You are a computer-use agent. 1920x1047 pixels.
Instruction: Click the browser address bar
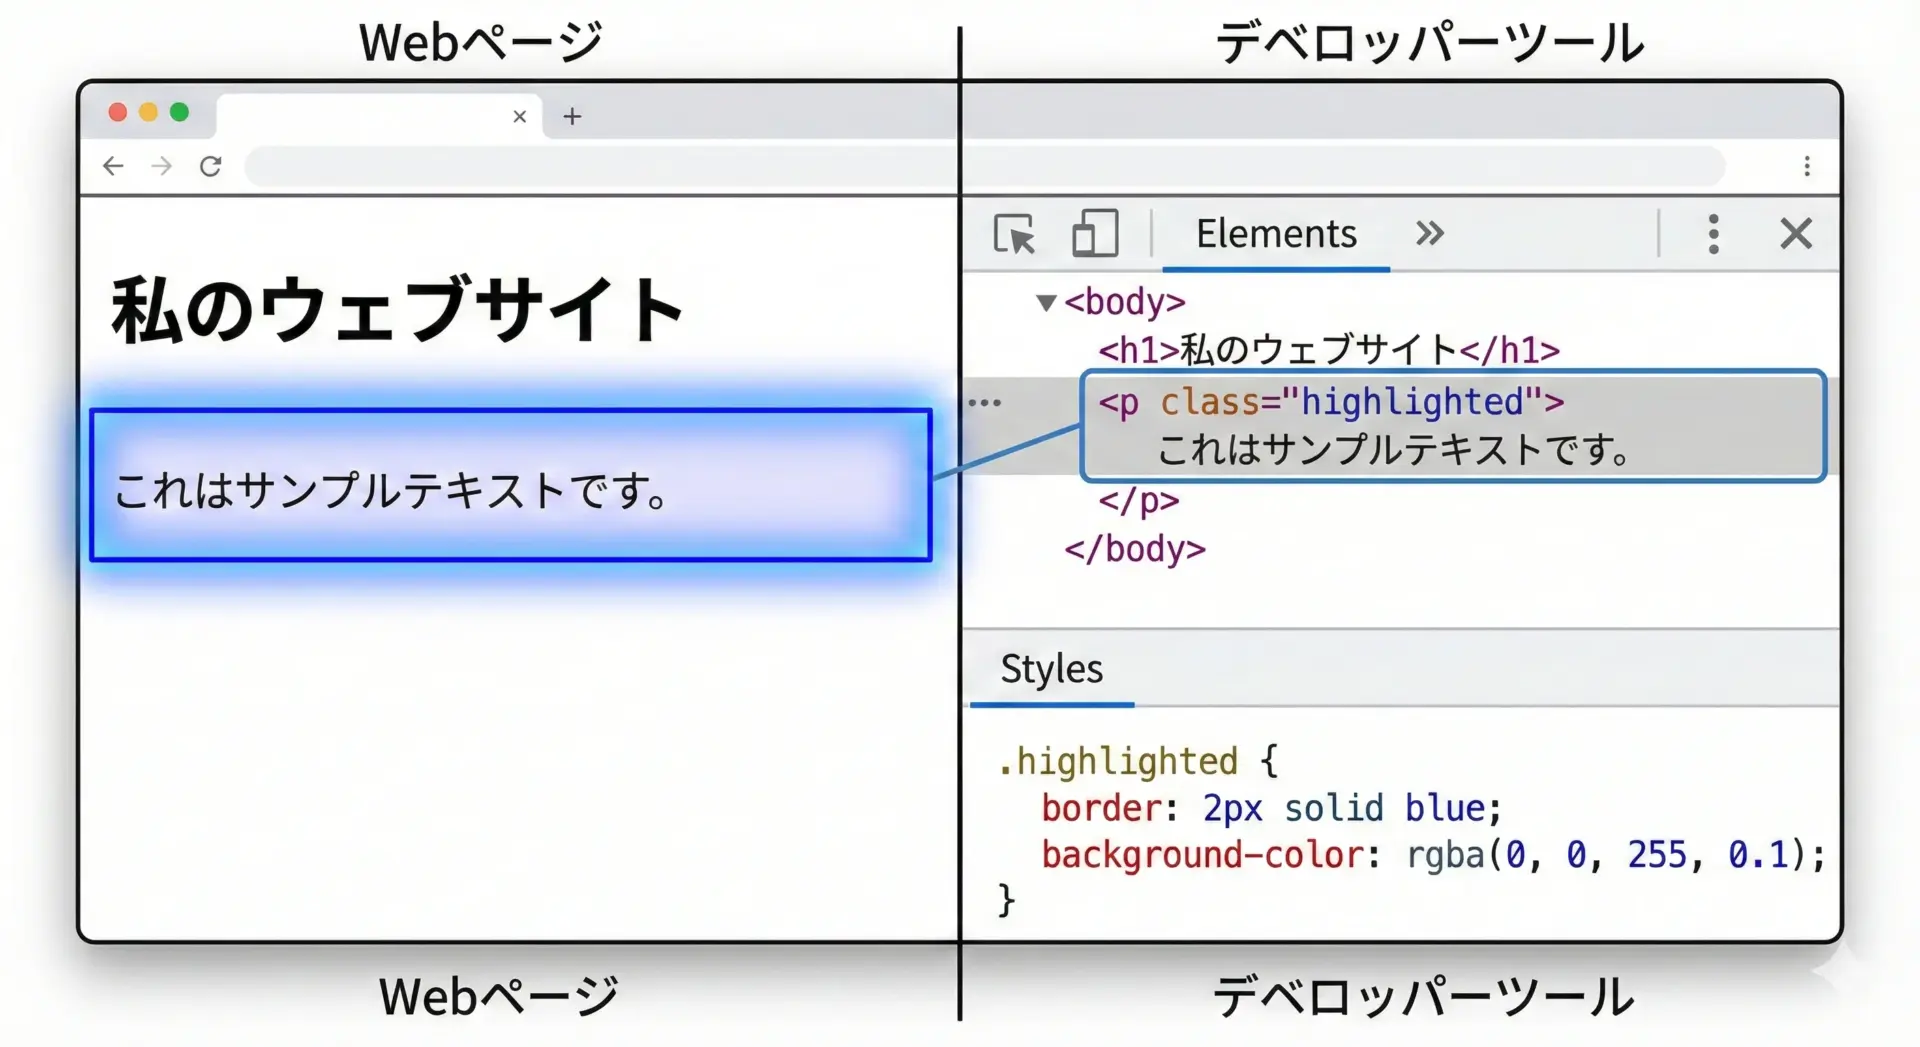(984, 166)
